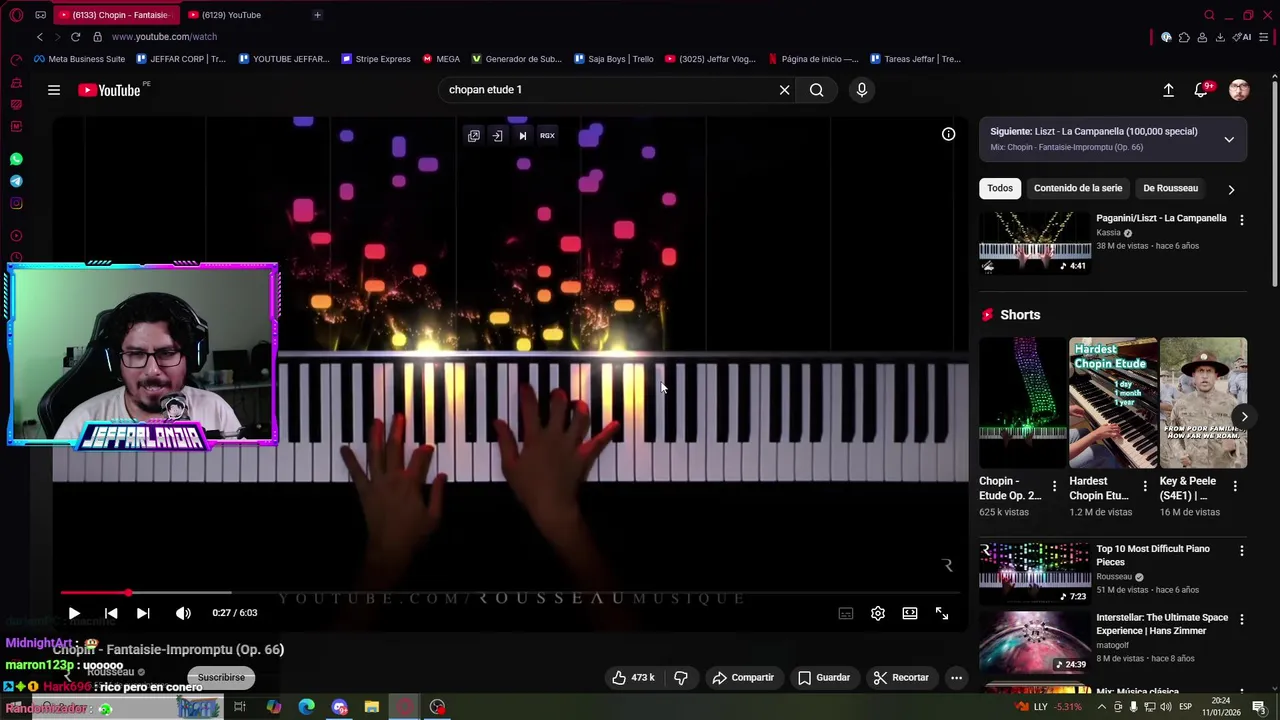Select Contenido de la serie chip
The height and width of the screenshot is (720, 1280).
click(1078, 188)
